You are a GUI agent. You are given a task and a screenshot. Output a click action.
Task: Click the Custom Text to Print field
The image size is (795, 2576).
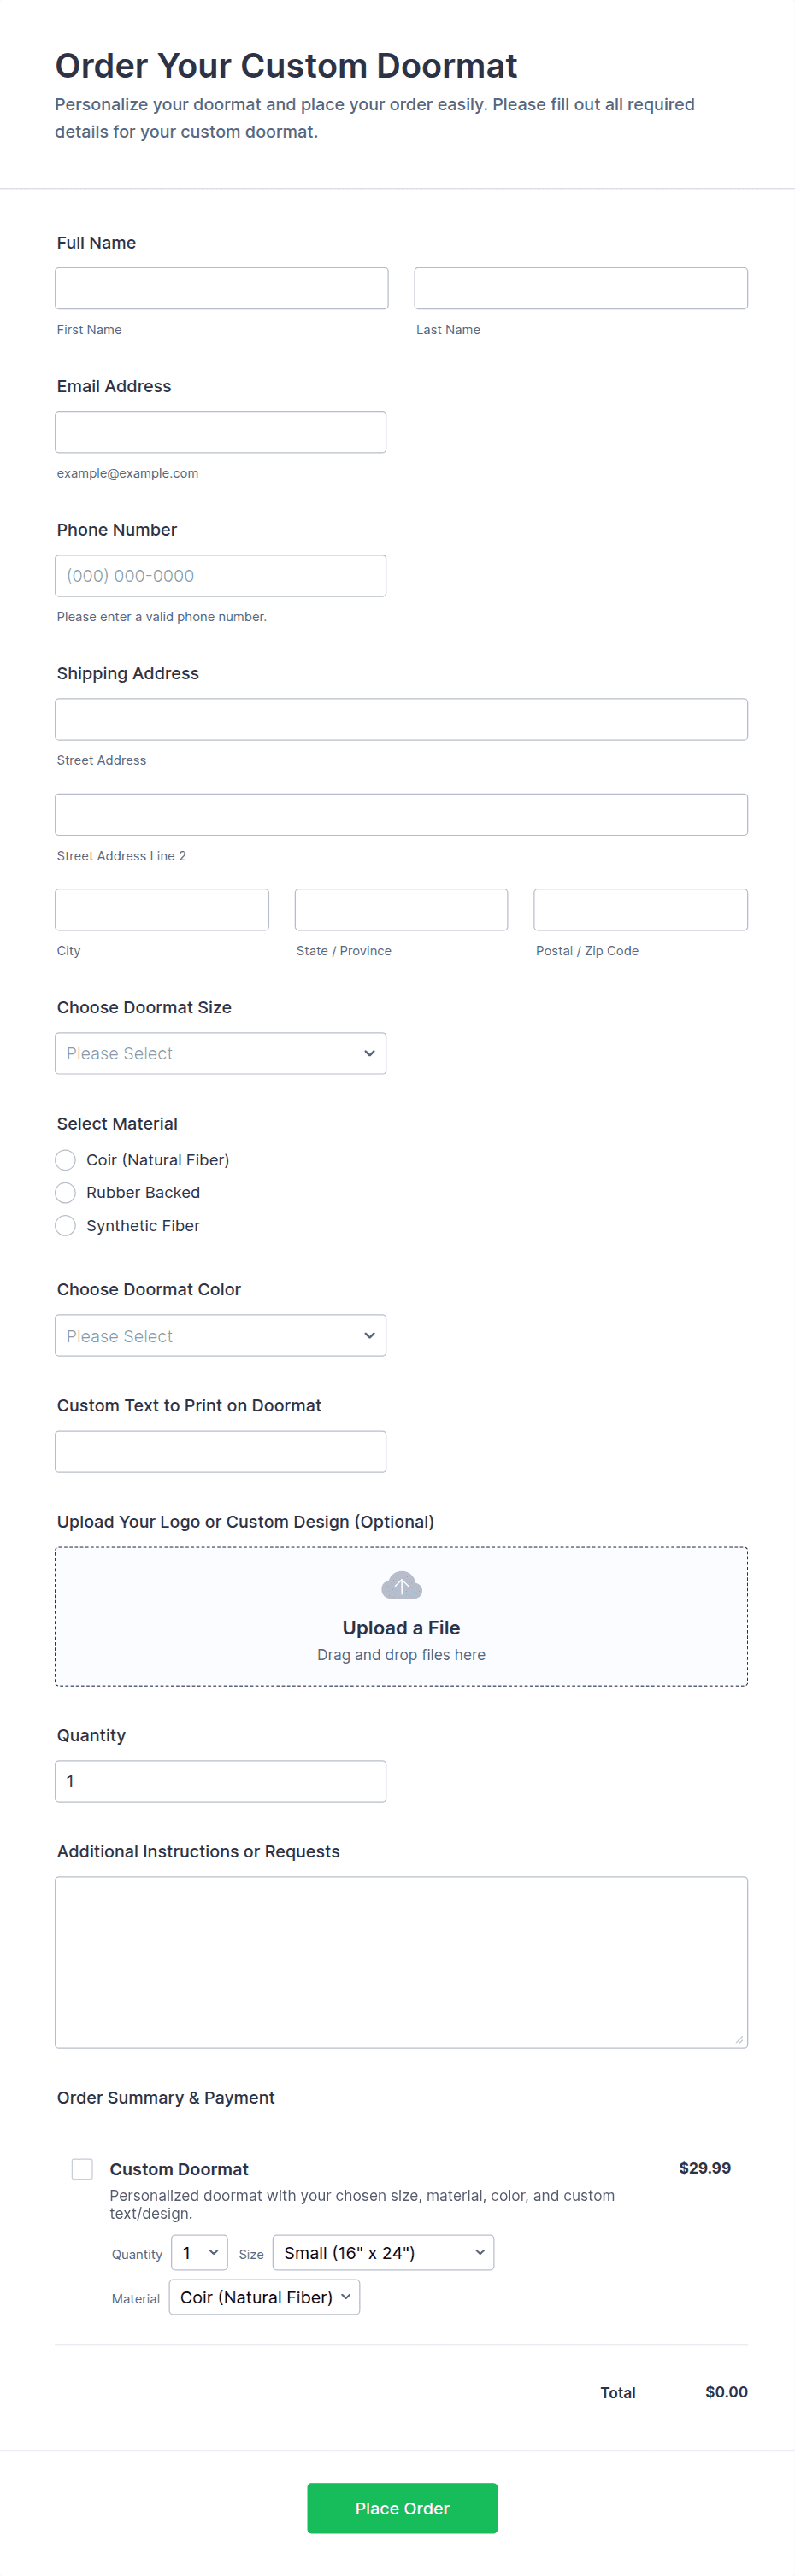coord(220,1451)
